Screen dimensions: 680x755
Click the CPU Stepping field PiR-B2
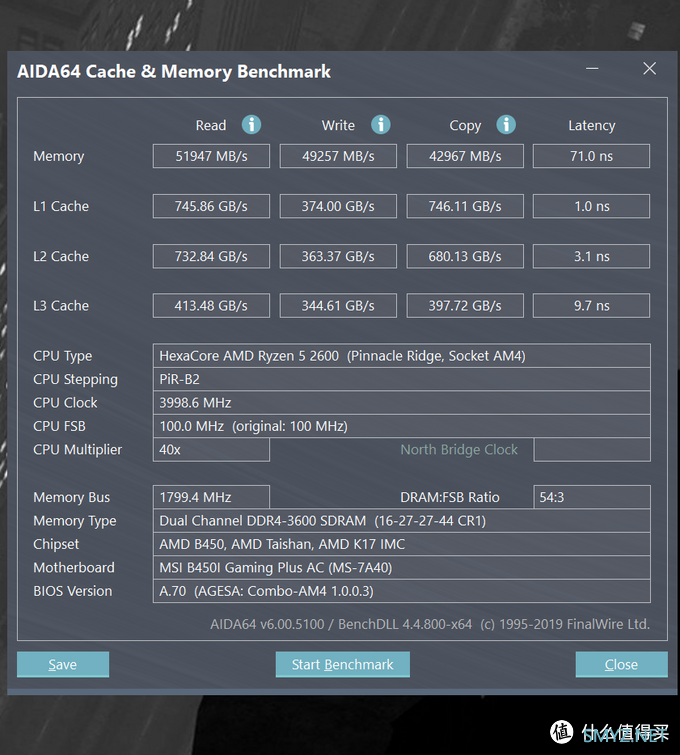coord(402,379)
